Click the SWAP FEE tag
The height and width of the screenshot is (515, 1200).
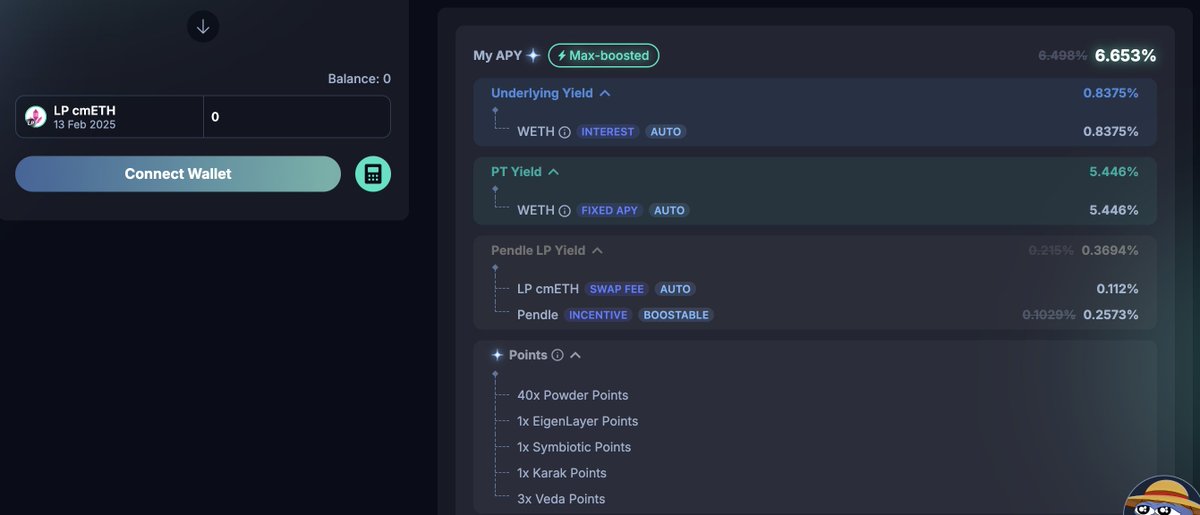[617, 289]
